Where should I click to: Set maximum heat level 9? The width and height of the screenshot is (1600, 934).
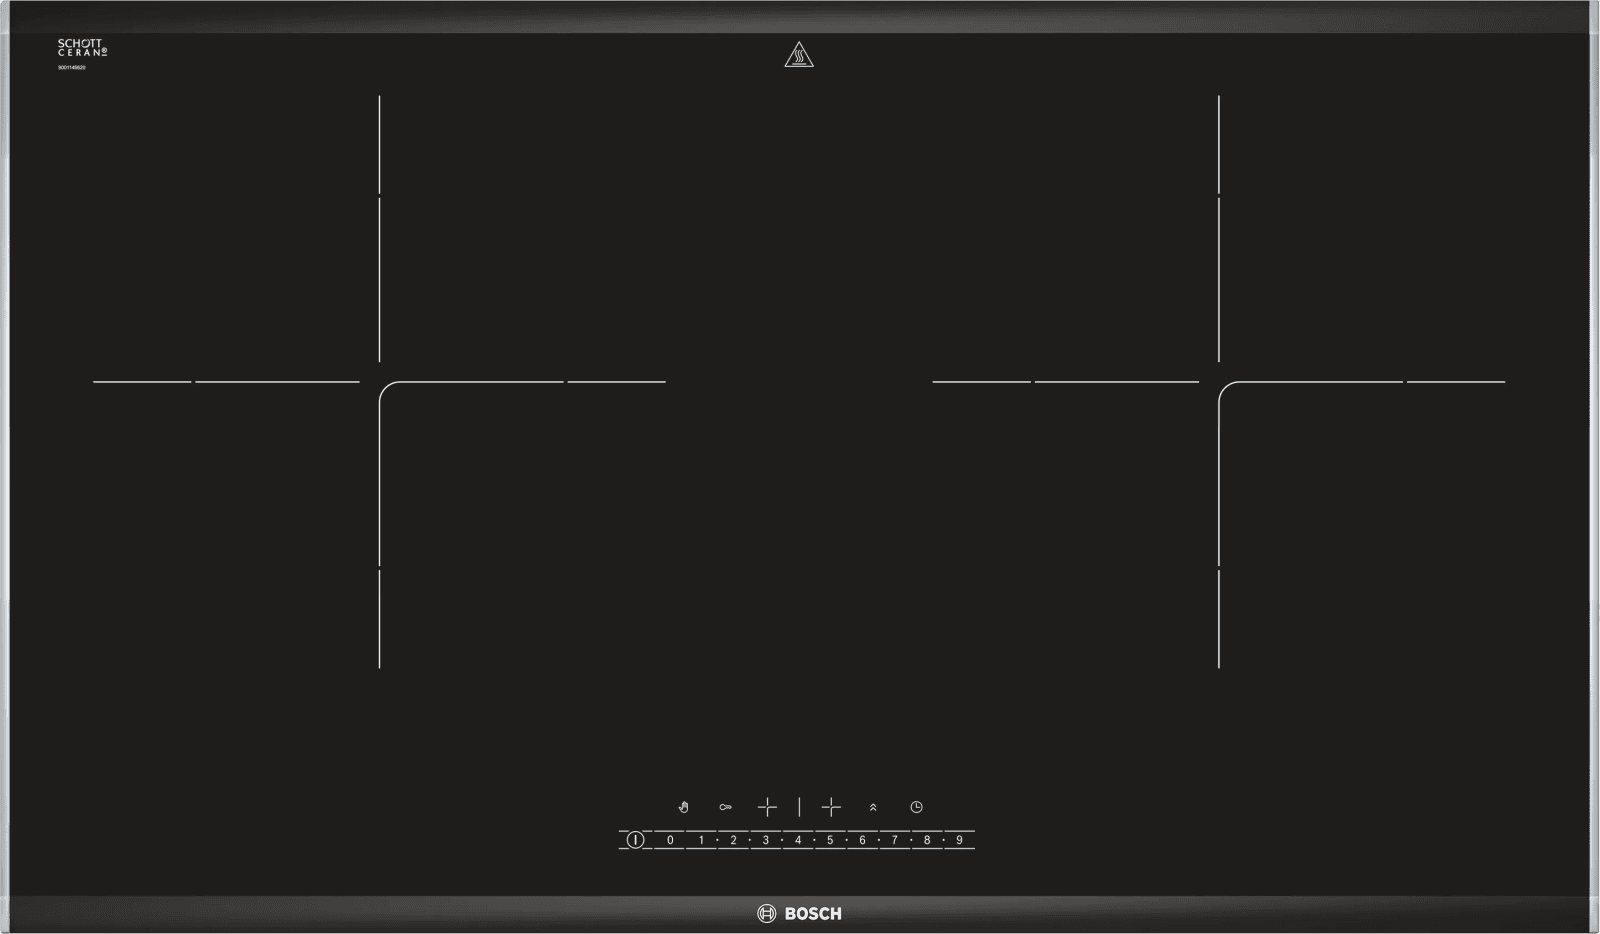[x=959, y=840]
